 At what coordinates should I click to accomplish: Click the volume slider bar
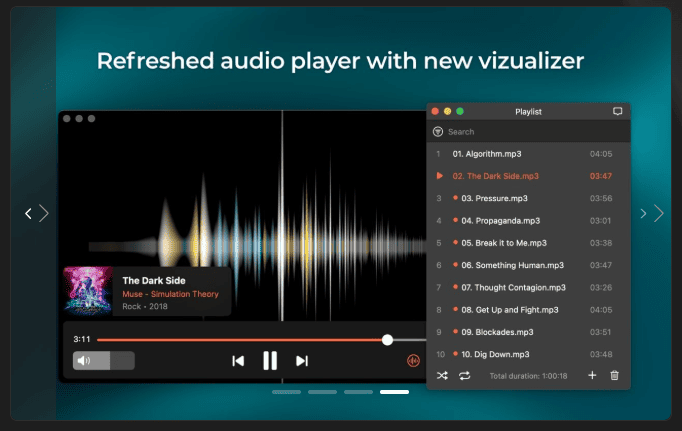pos(104,361)
